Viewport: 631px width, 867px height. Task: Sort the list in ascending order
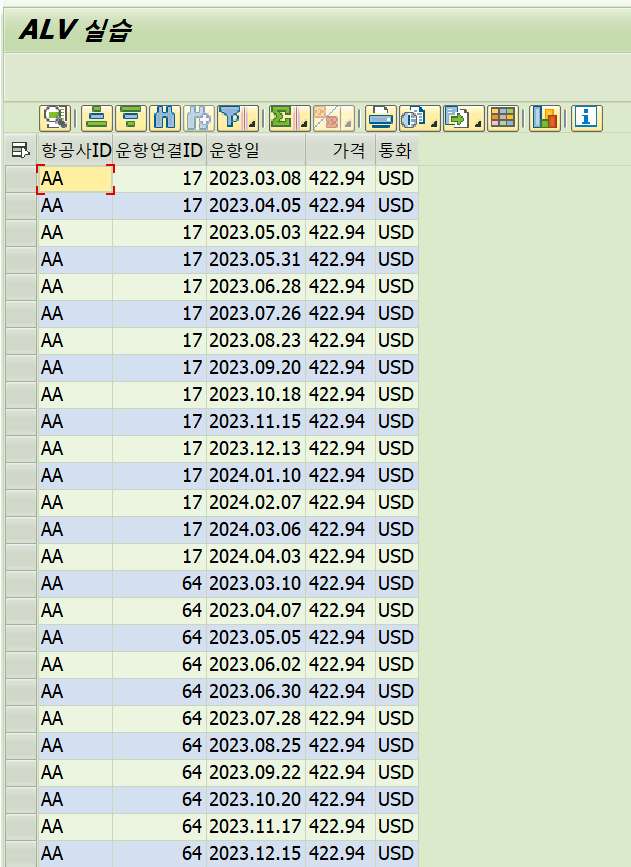coord(97,118)
